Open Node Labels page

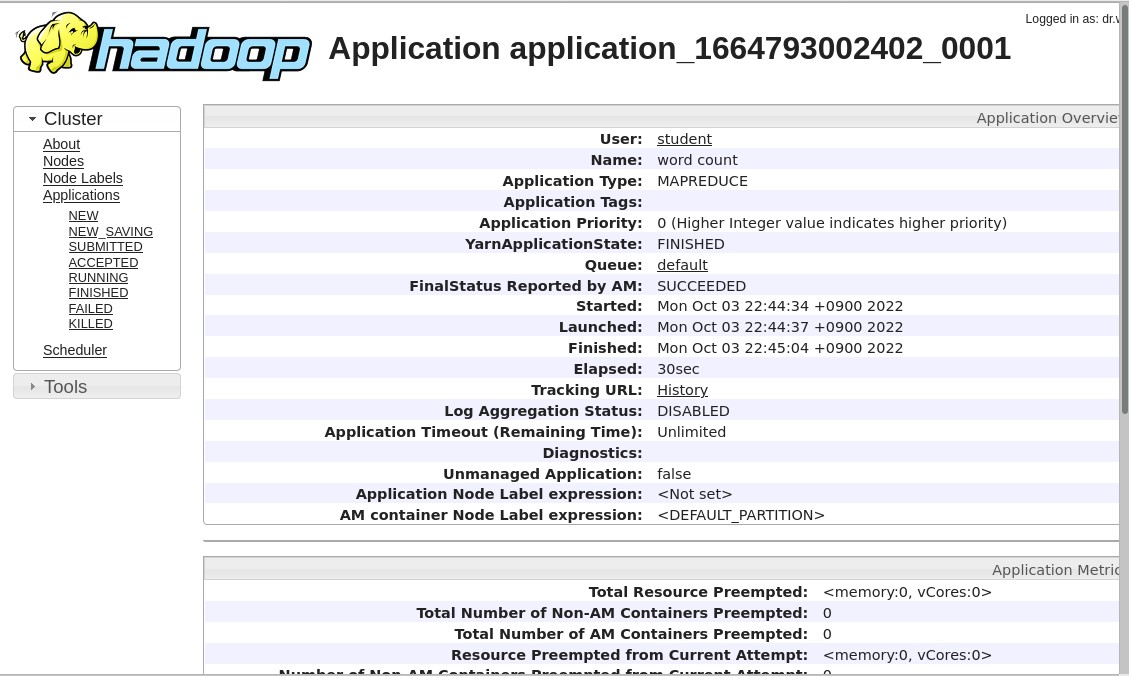pyautogui.click(x=83, y=178)
